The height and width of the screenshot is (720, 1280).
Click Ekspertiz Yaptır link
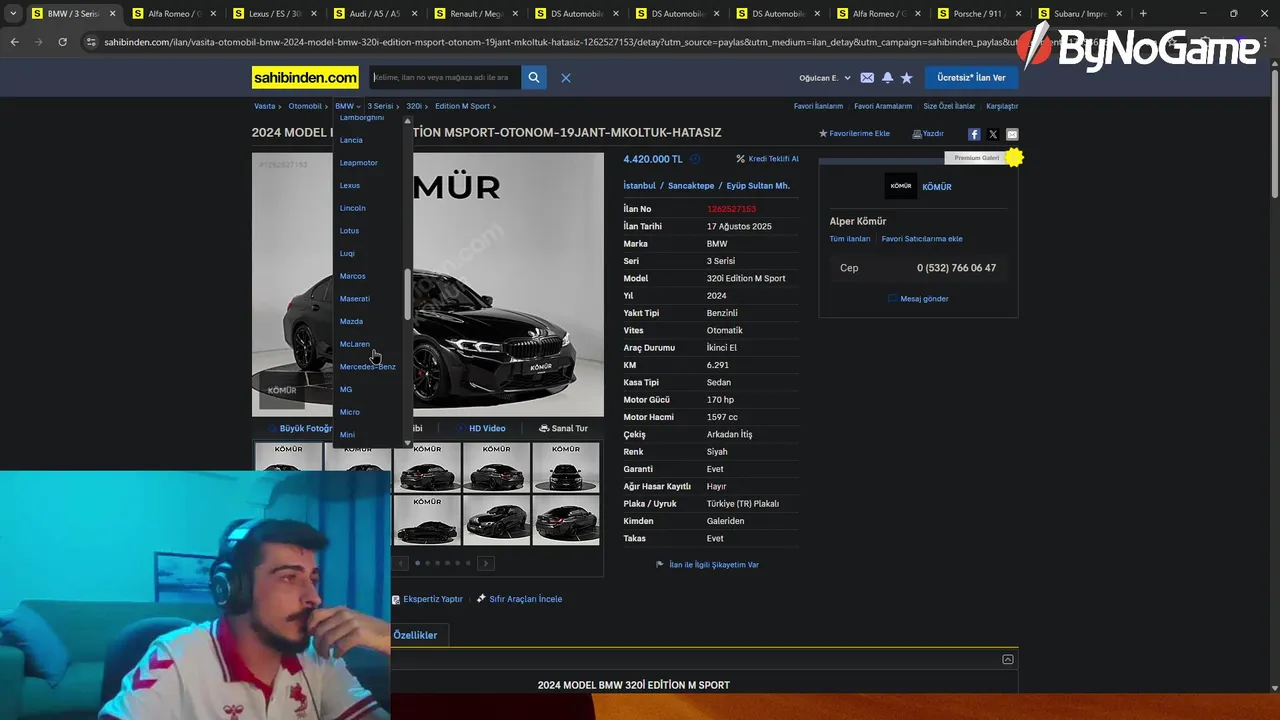427,599
